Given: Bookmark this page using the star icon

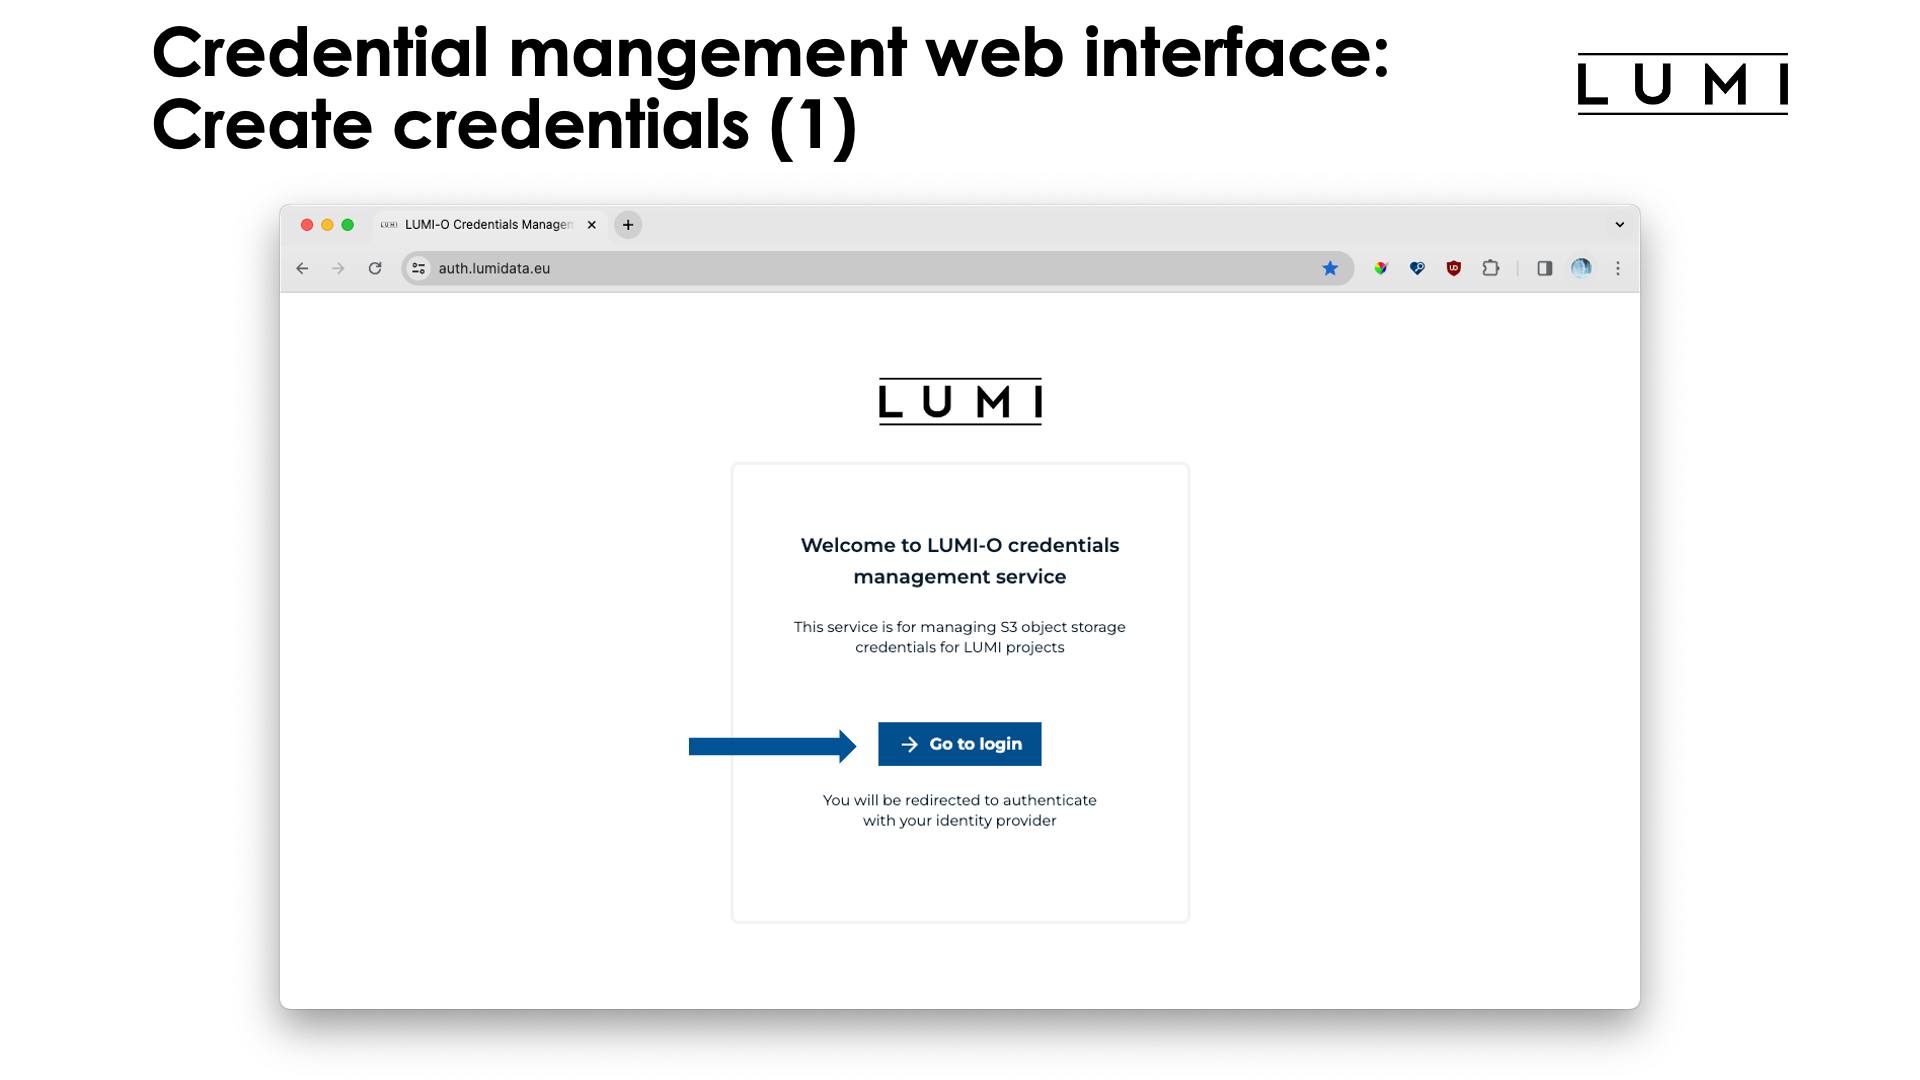Looking at the screenshot, I should [x=1330, y=268].
